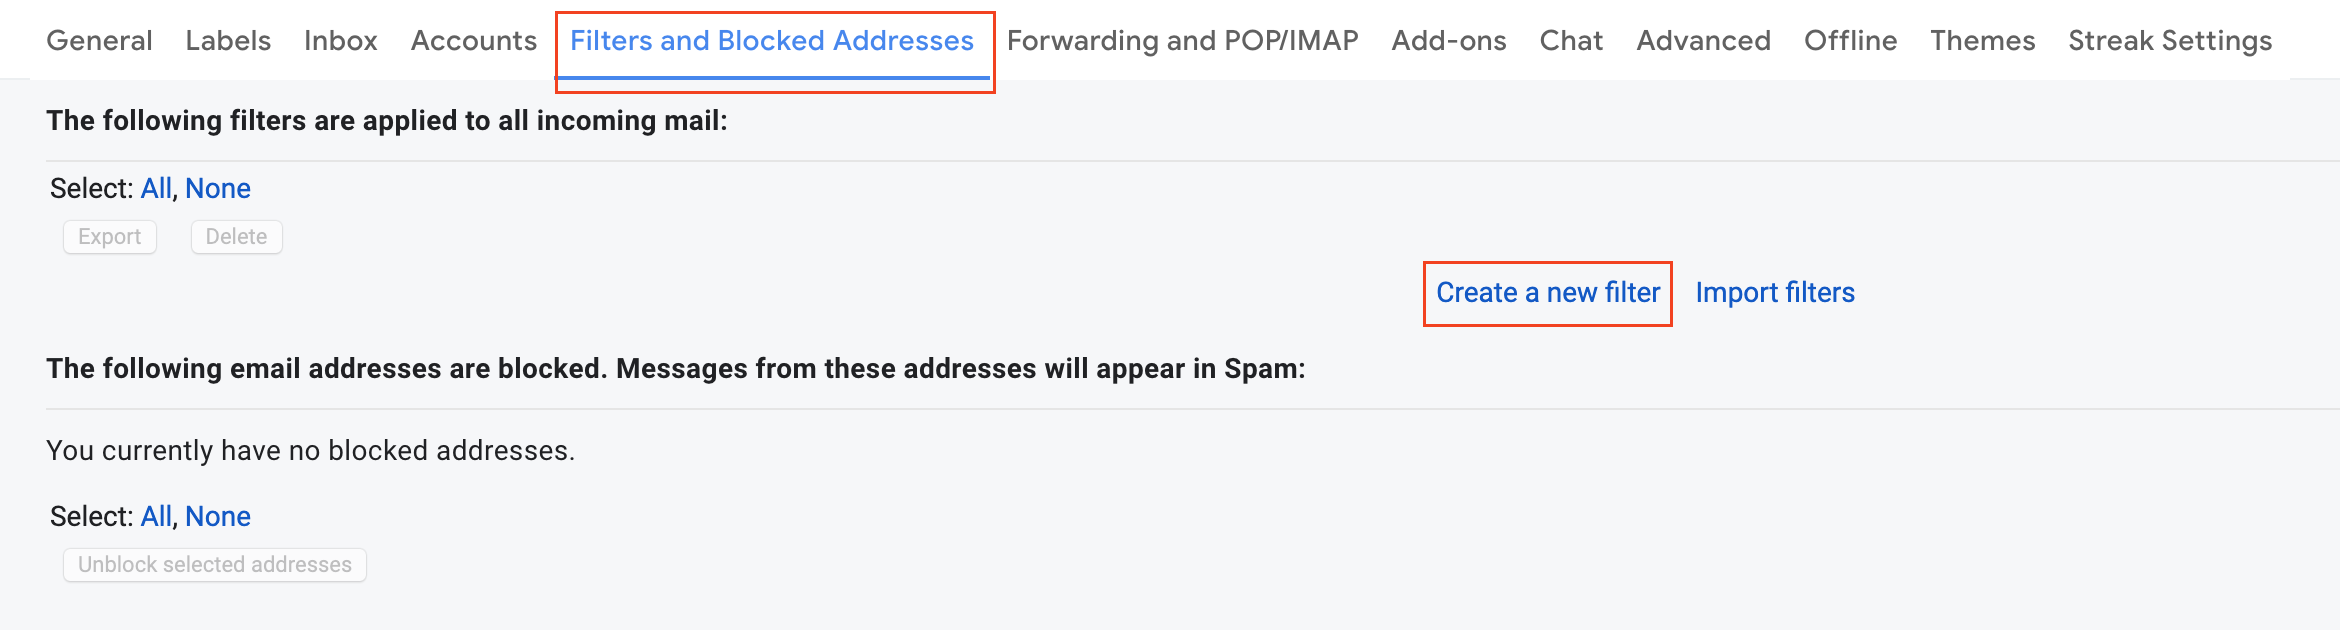2340x630 pixels.
Task: Open the Inbox settings tab
Action: 340,41
